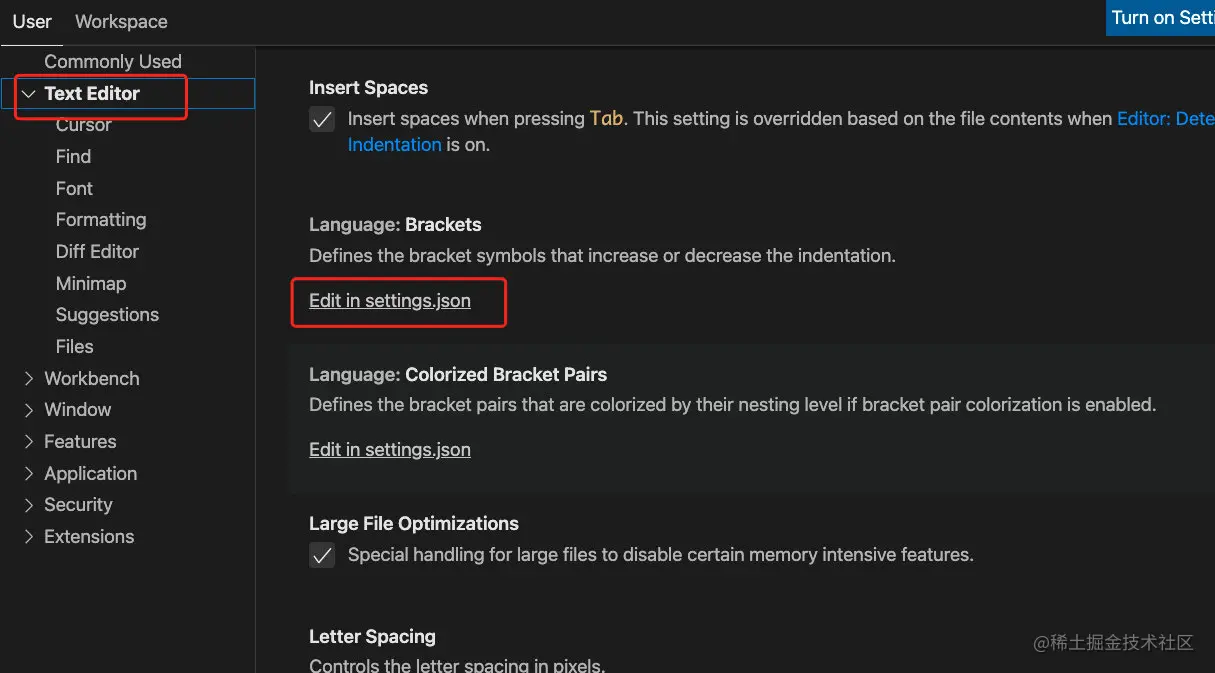Screen dimensions: 1215x673
Task: Jump to the Suggestions settings subsection
Action: [x=107, y=315]
